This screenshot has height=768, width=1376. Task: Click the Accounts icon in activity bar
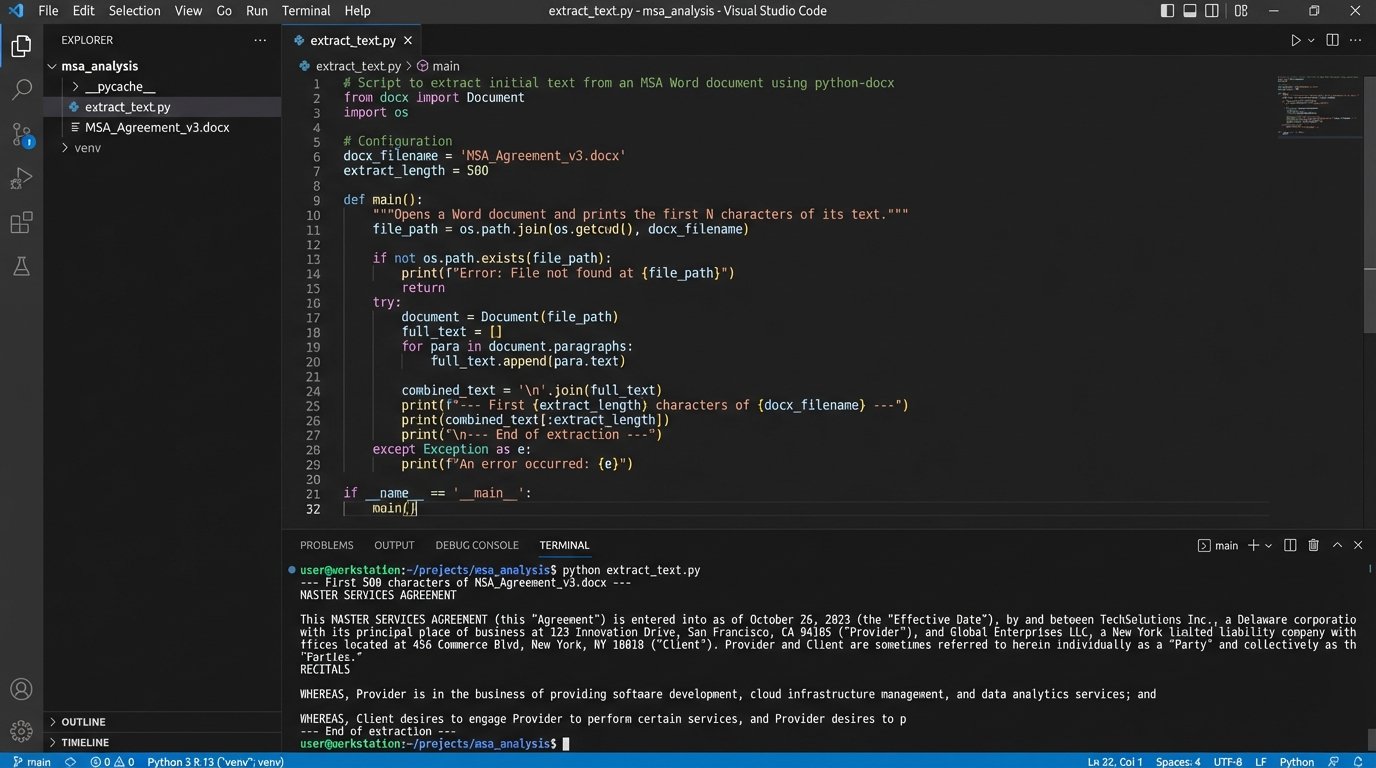21,689
